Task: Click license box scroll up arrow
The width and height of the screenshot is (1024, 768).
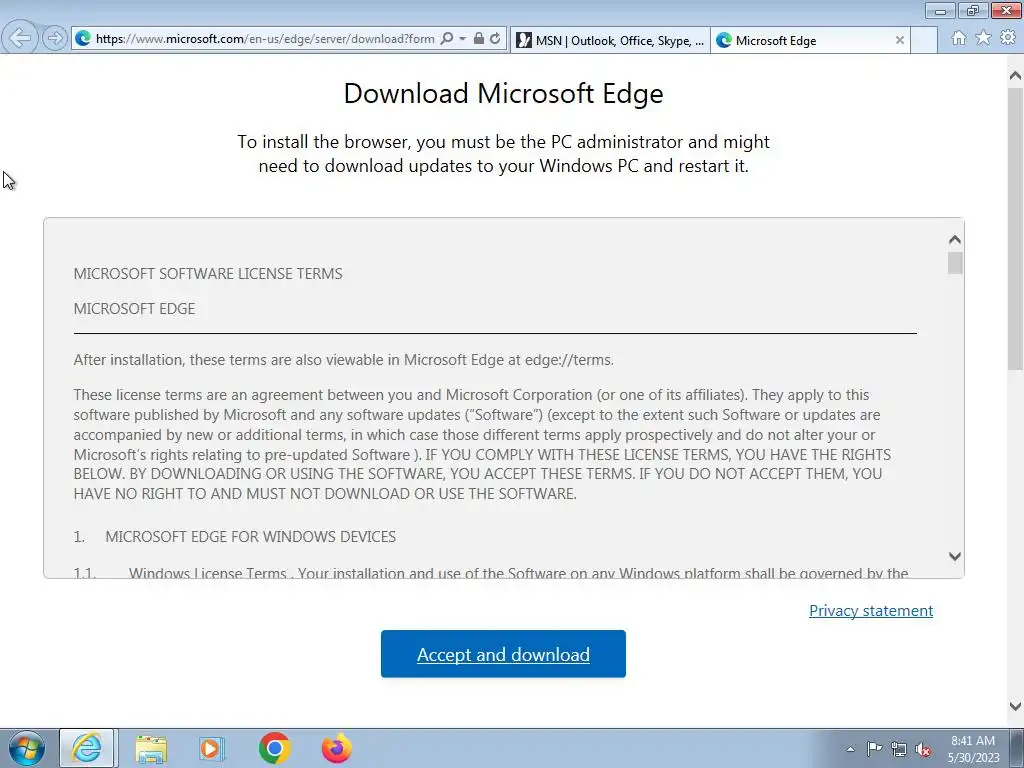Action: tap(955, 240)
